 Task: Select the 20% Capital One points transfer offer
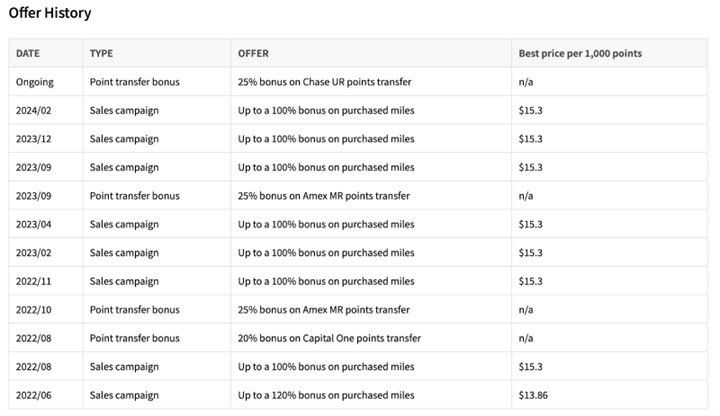(x=329, y=338)
